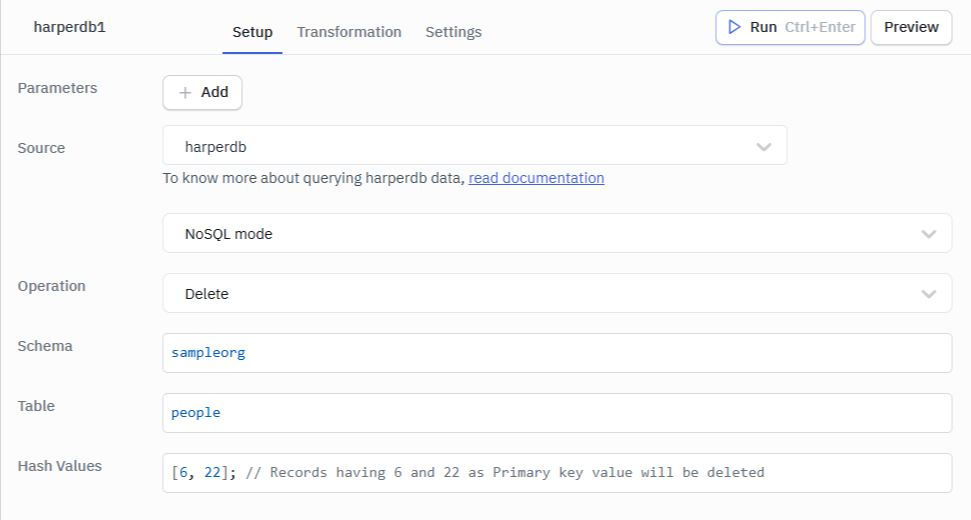Add a new parameter
Image resolution: width=971 pixels, height=520 pixels.
(x=202, y=92)
